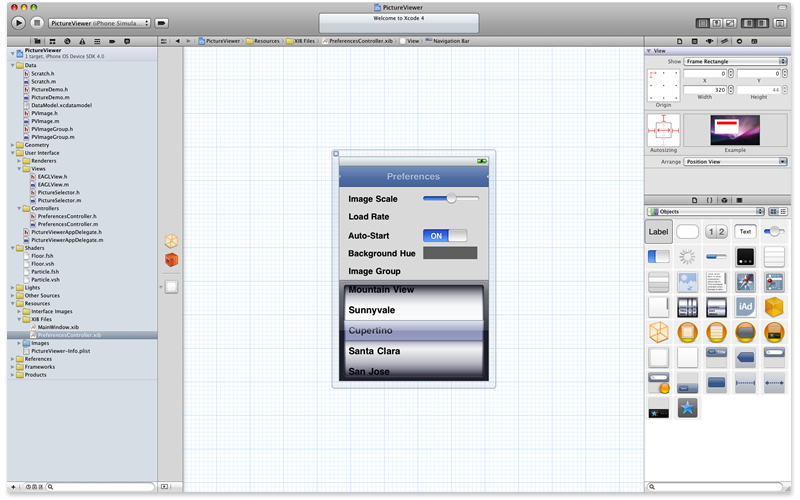Open the Objects library dropdown

(706, 211)
